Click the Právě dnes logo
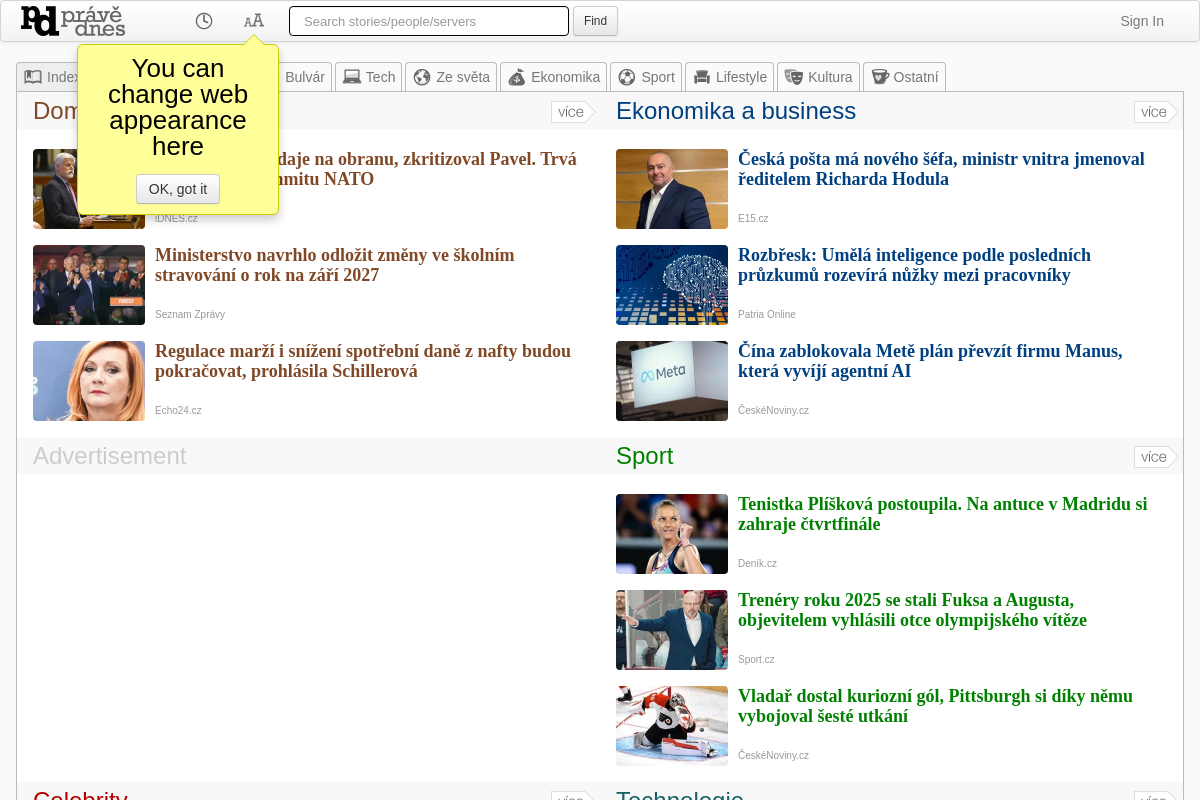 [x=73, y=21]
